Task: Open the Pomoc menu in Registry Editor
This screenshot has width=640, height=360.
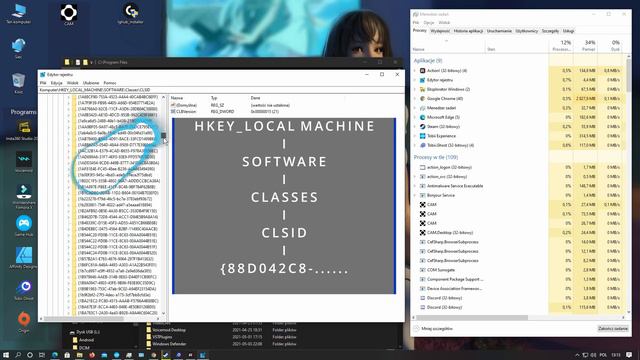Action: (x=109, y=83)
